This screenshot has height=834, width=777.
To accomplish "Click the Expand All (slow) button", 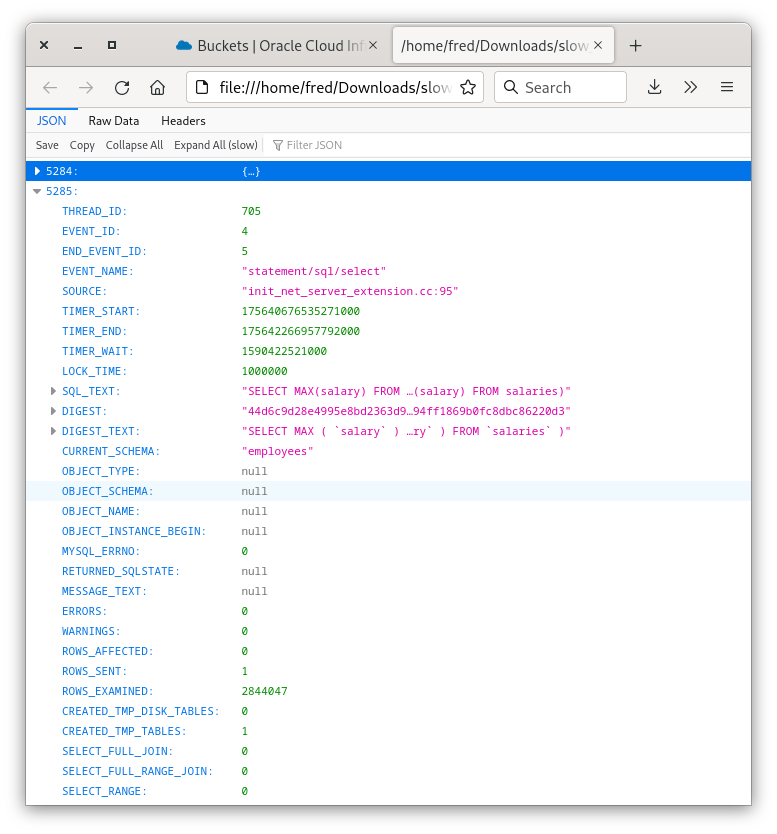I will (x=215, y=145).
